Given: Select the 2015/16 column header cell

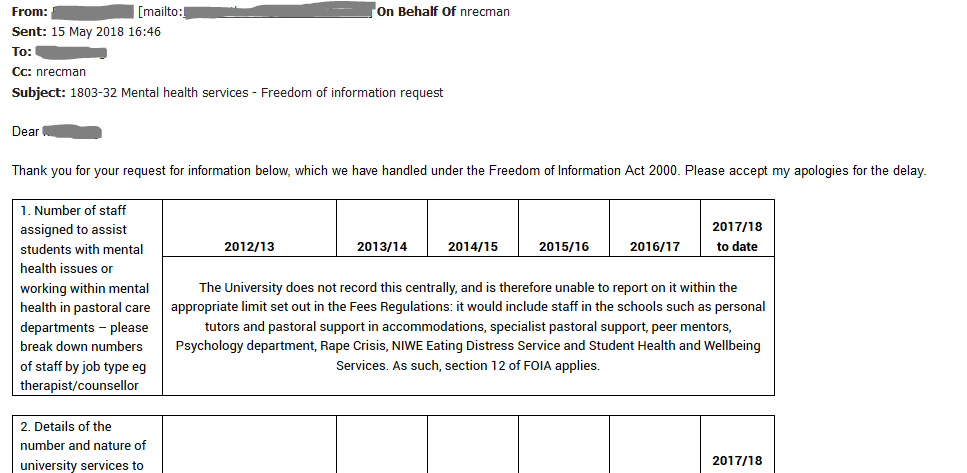Looking at the screenshot, I should [x=564, y=246].
